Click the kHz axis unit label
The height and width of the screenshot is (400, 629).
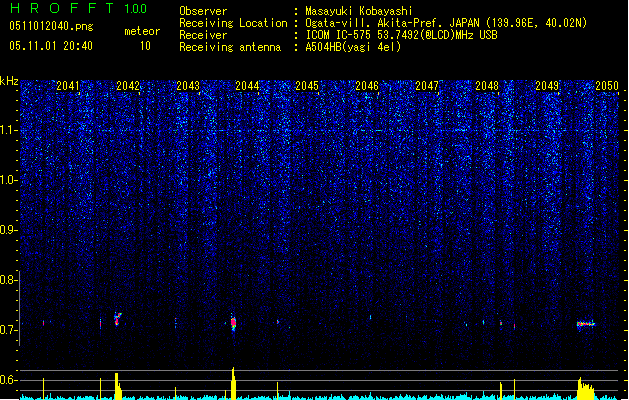(x=9, y=81)
